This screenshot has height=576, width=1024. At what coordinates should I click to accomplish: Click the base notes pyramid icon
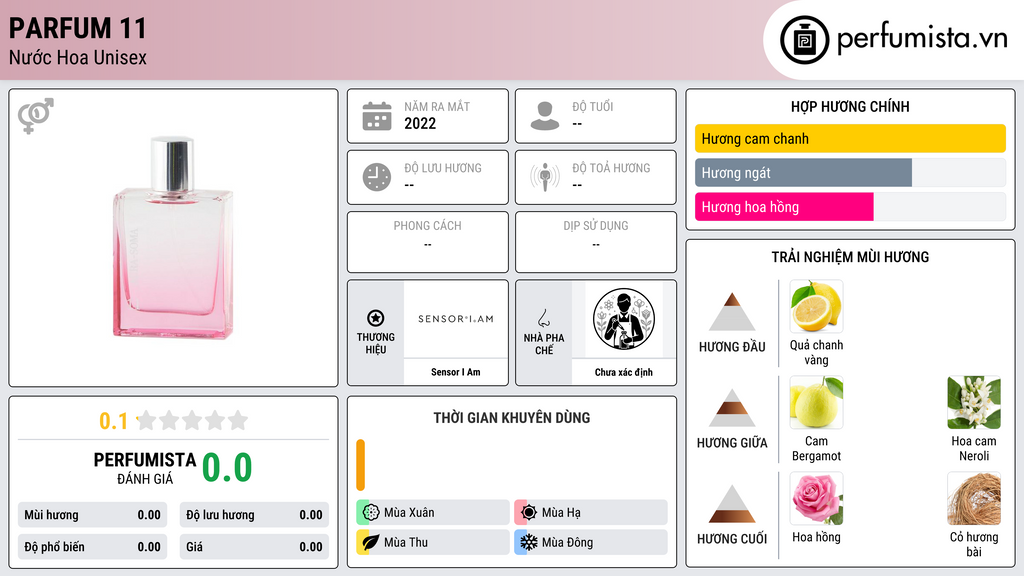(732, 504)
